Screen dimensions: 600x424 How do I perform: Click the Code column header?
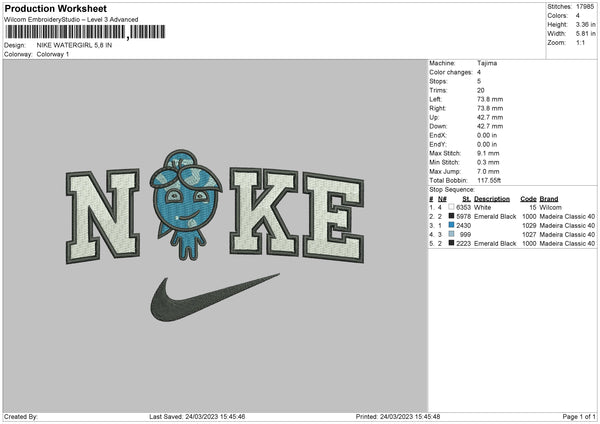click(x=528, y=199)
